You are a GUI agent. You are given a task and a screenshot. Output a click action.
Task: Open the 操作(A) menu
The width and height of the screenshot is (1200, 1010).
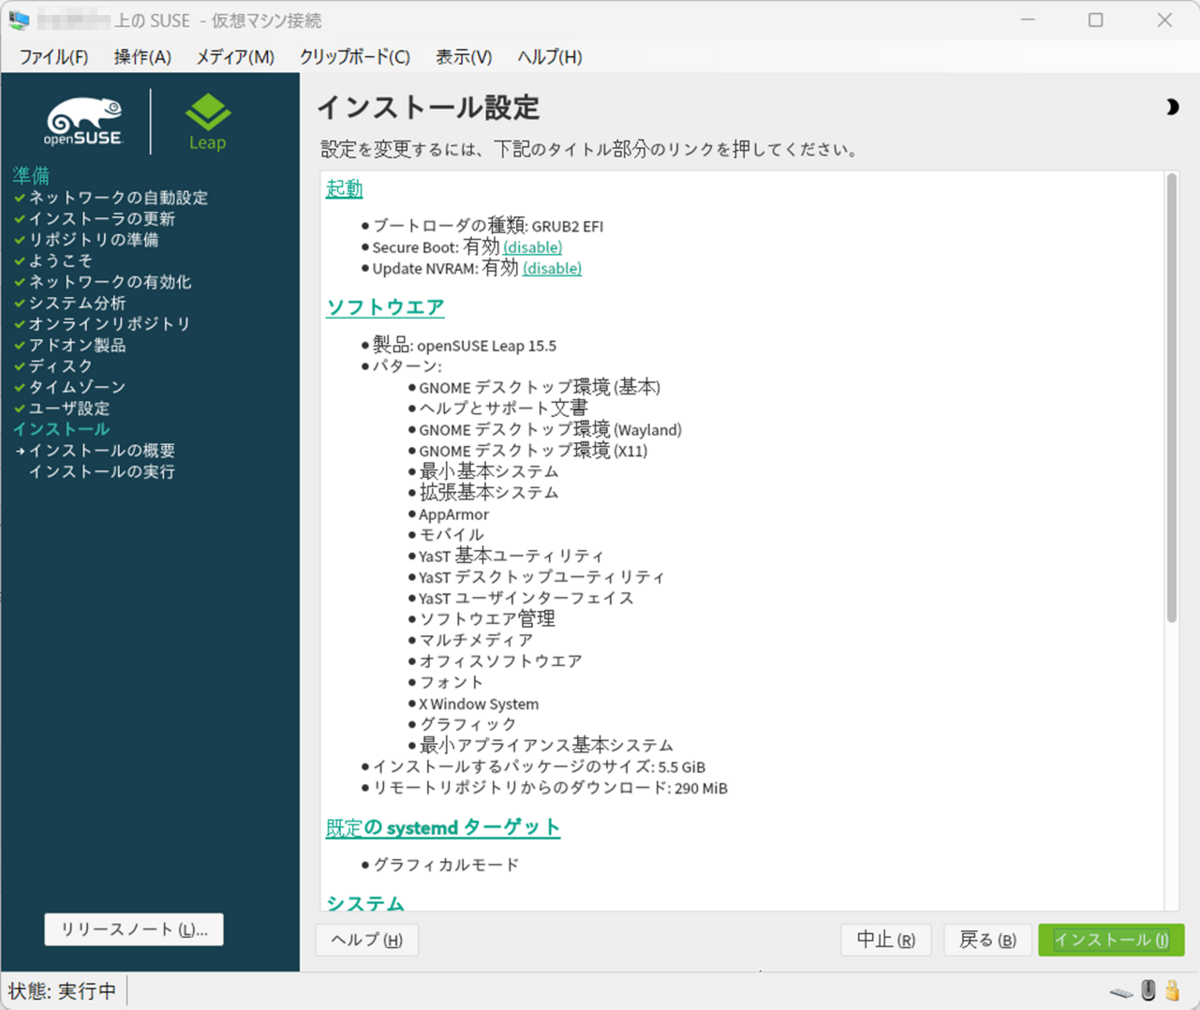(x=142, y=57)
